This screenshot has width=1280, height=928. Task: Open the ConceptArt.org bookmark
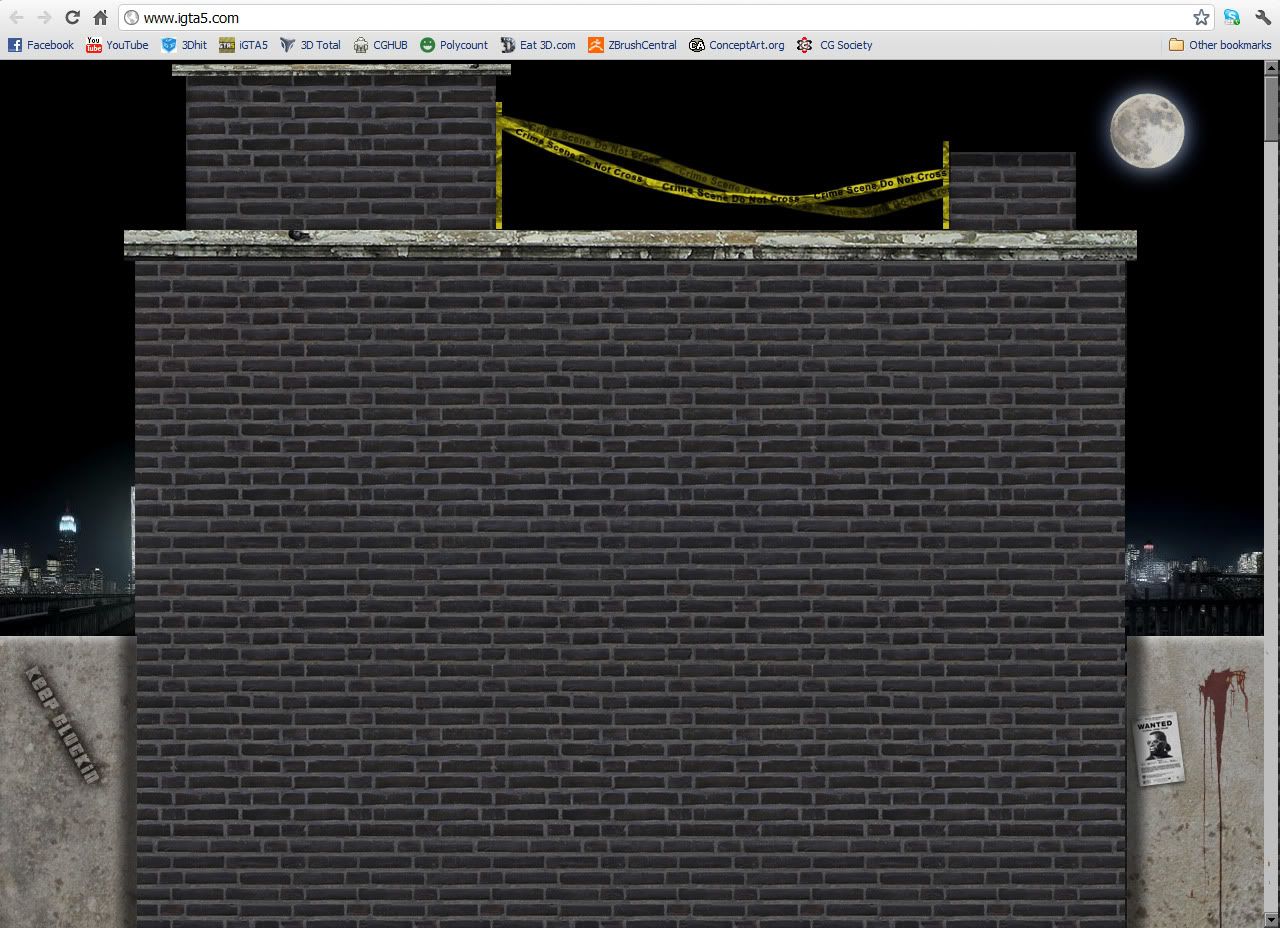pos(737,45)
